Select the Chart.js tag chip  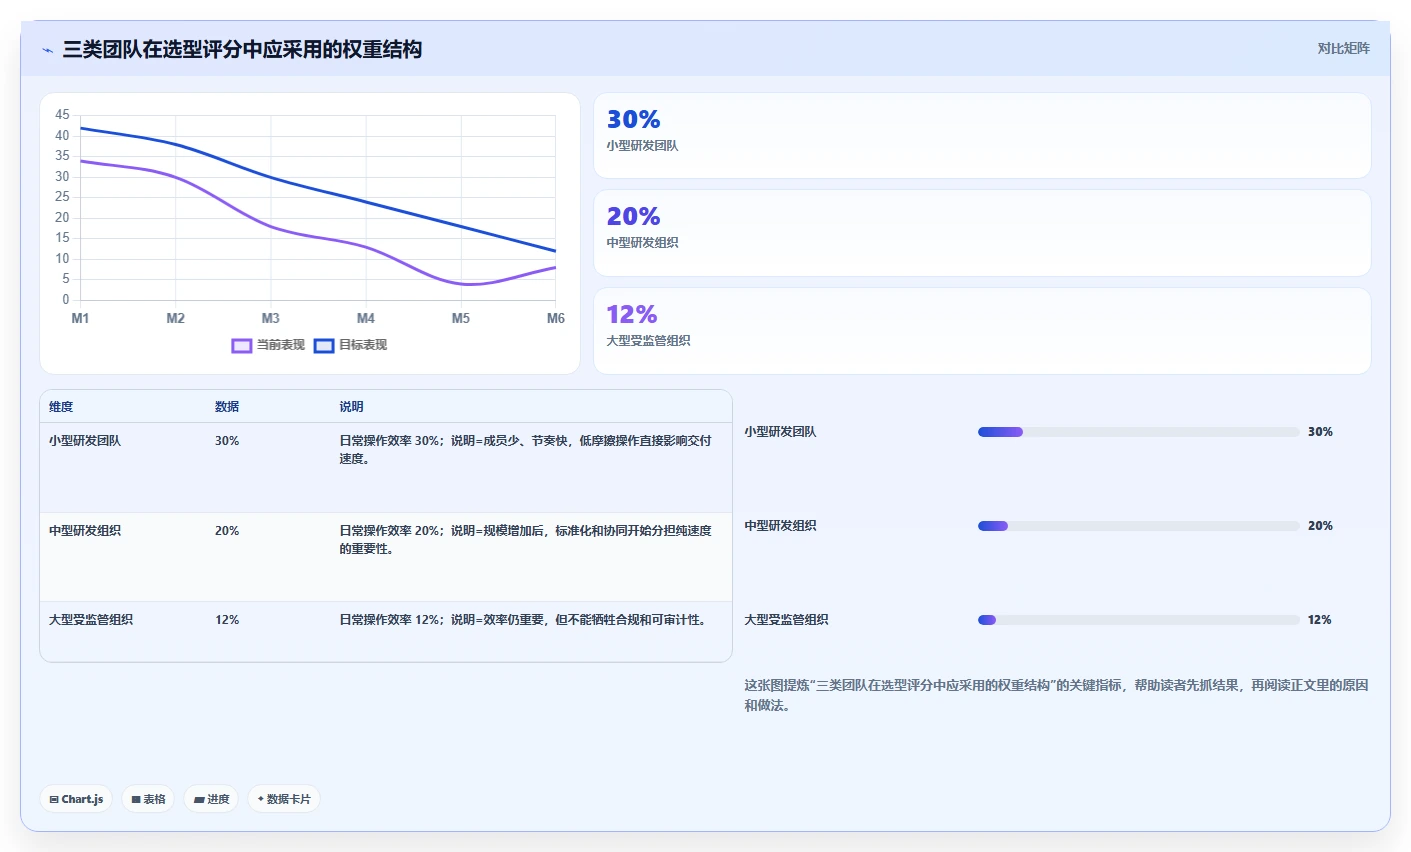[76, 799]
